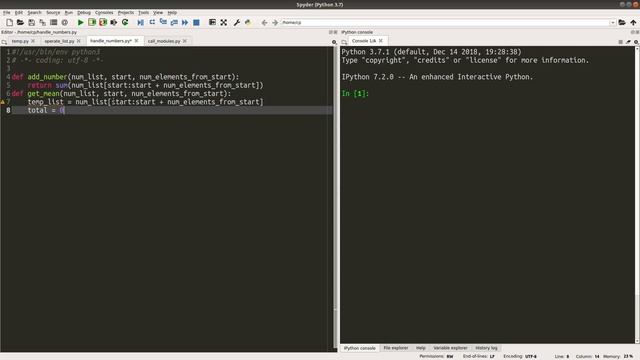The height and width of the screenshot is (360, 640).
Task: Open the Help menu
Action: click(x=172, y=13)
